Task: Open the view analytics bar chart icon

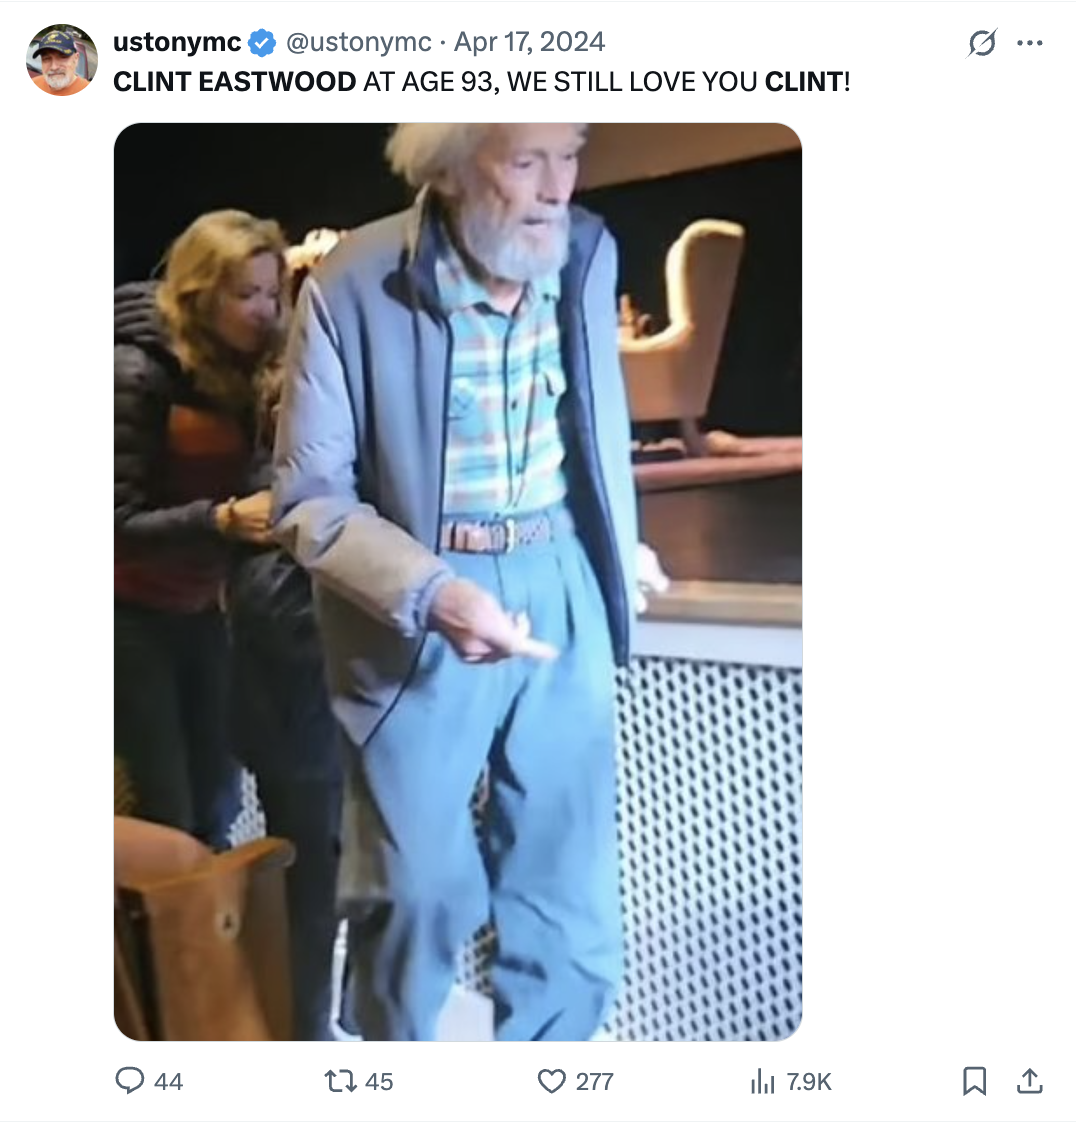Action: click(x=763, y=1081)
